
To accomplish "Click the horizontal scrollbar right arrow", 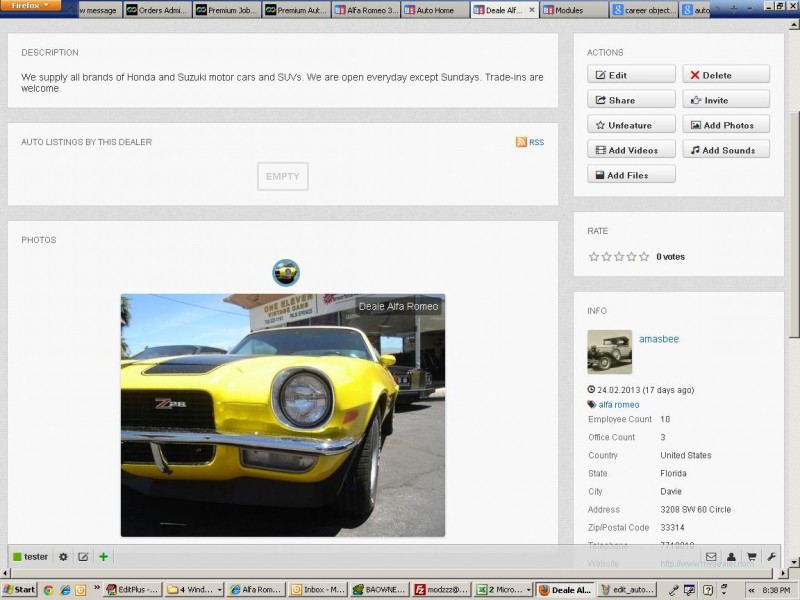I will pos(785,573).
